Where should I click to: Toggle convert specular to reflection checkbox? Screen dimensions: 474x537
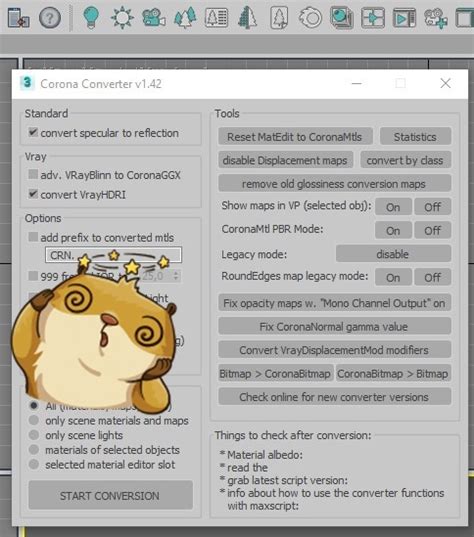33,132
